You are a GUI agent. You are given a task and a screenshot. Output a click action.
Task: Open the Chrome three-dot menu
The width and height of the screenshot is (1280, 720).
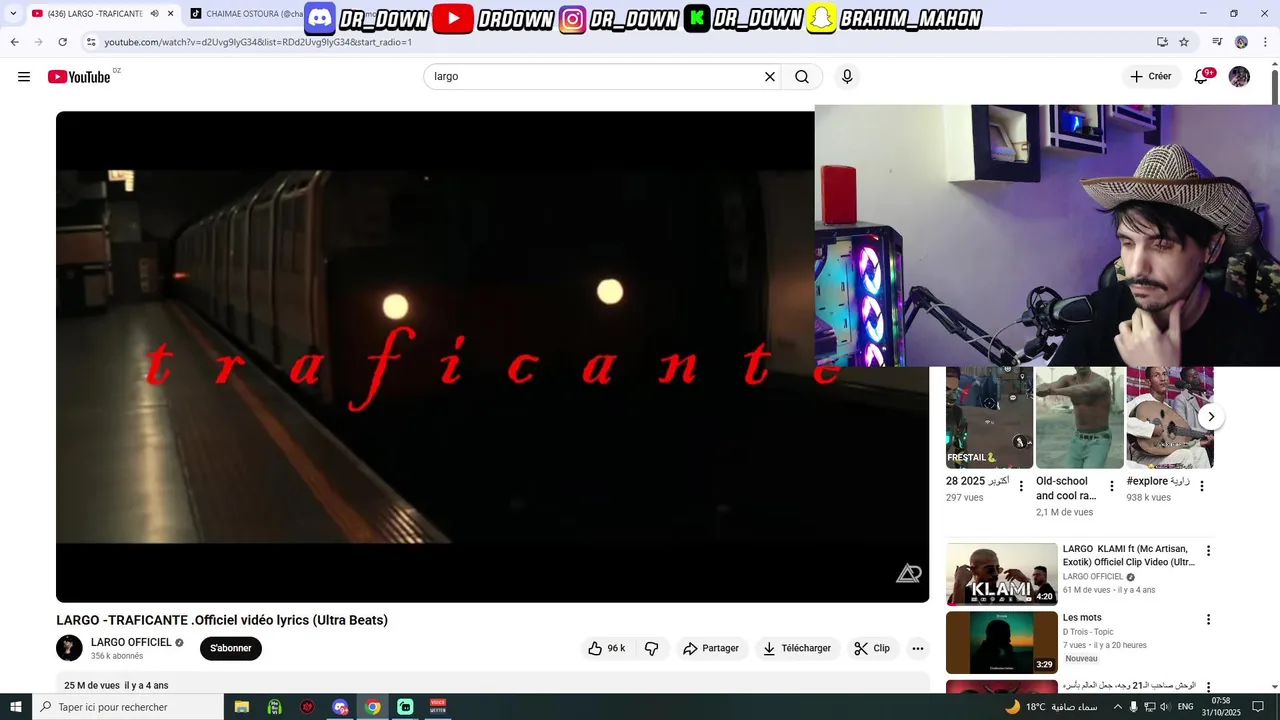(1266, 42)
